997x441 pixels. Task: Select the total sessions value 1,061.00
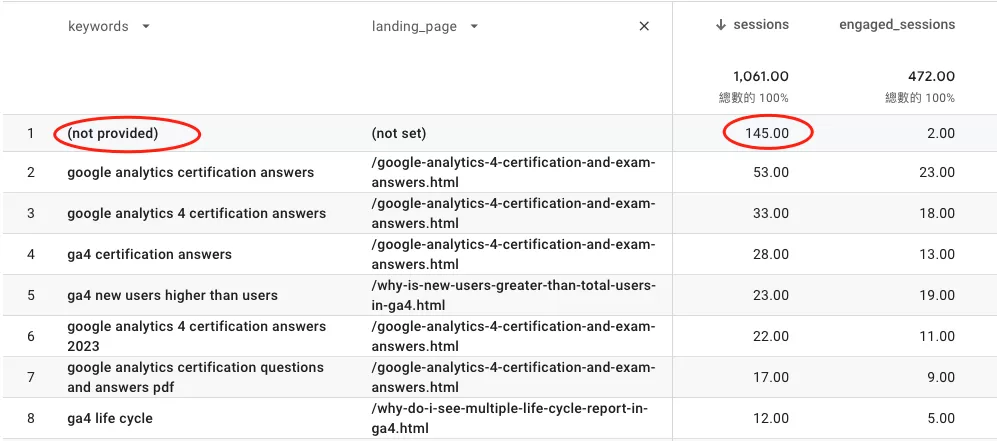pos(760,77)
